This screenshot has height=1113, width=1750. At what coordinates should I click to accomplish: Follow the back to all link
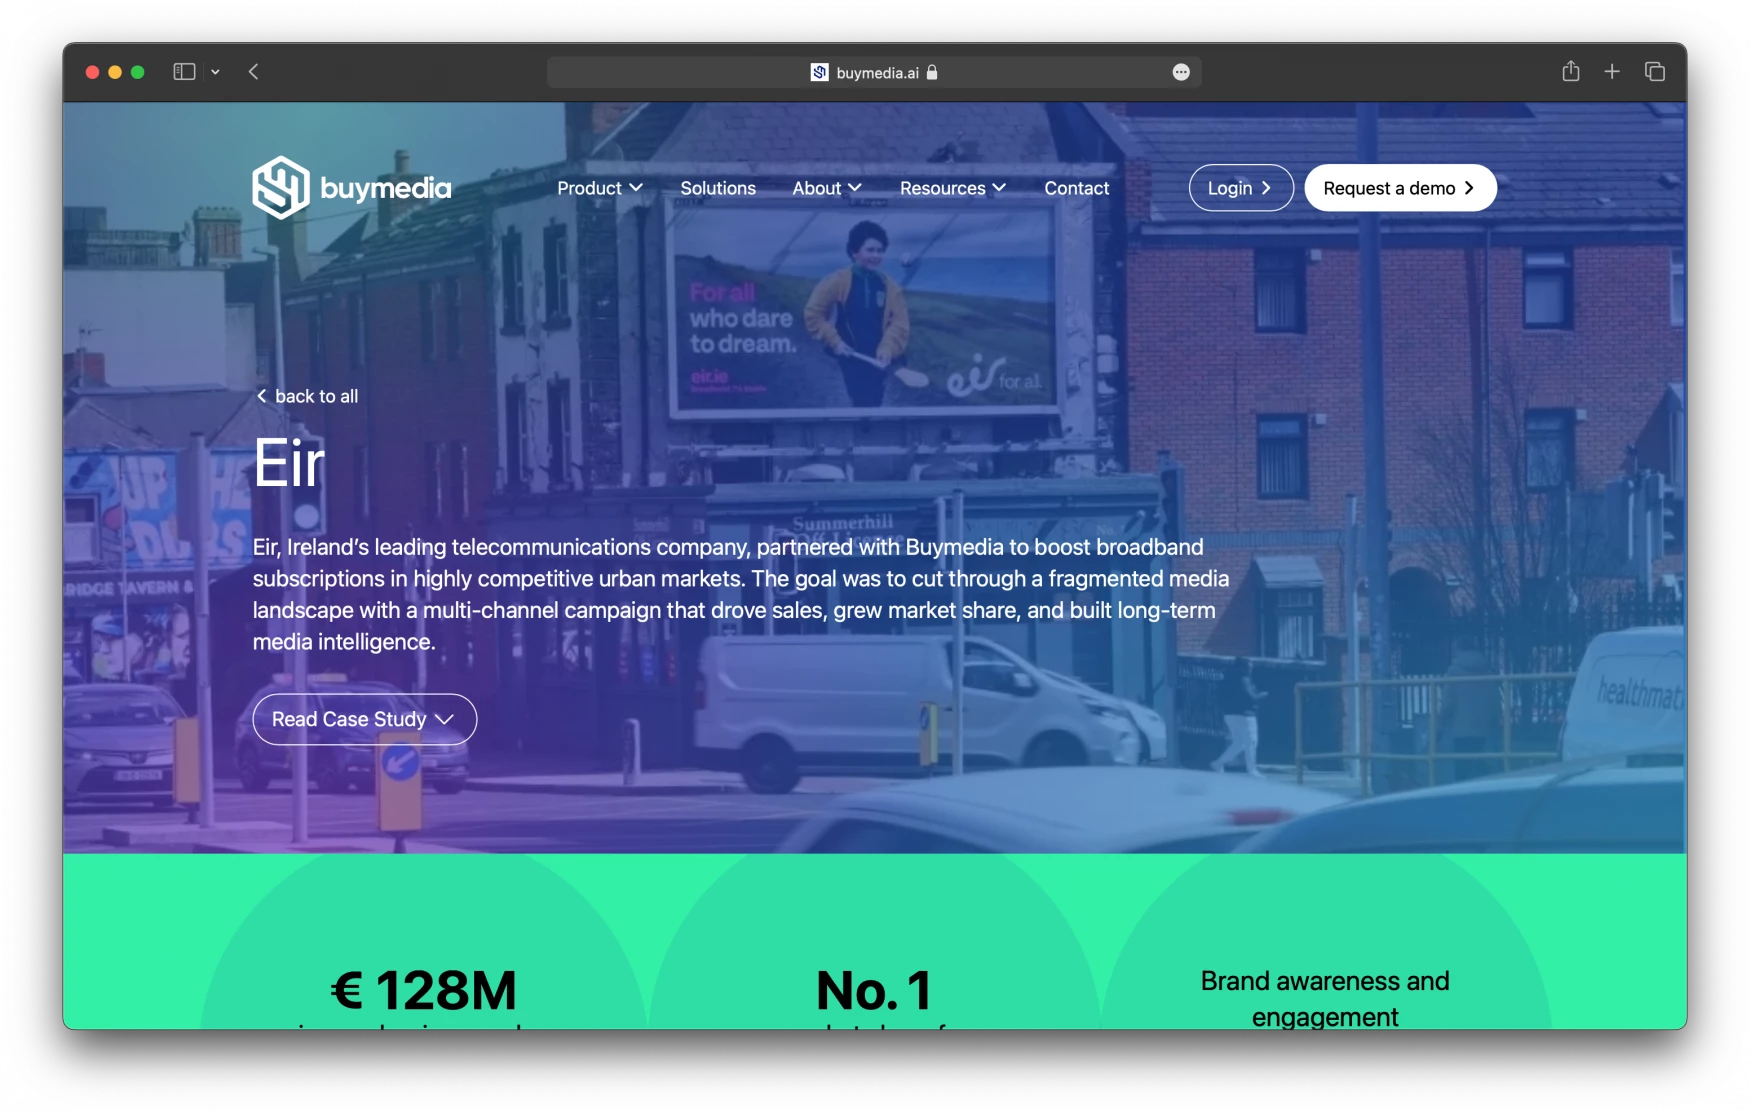pos(307,396)
